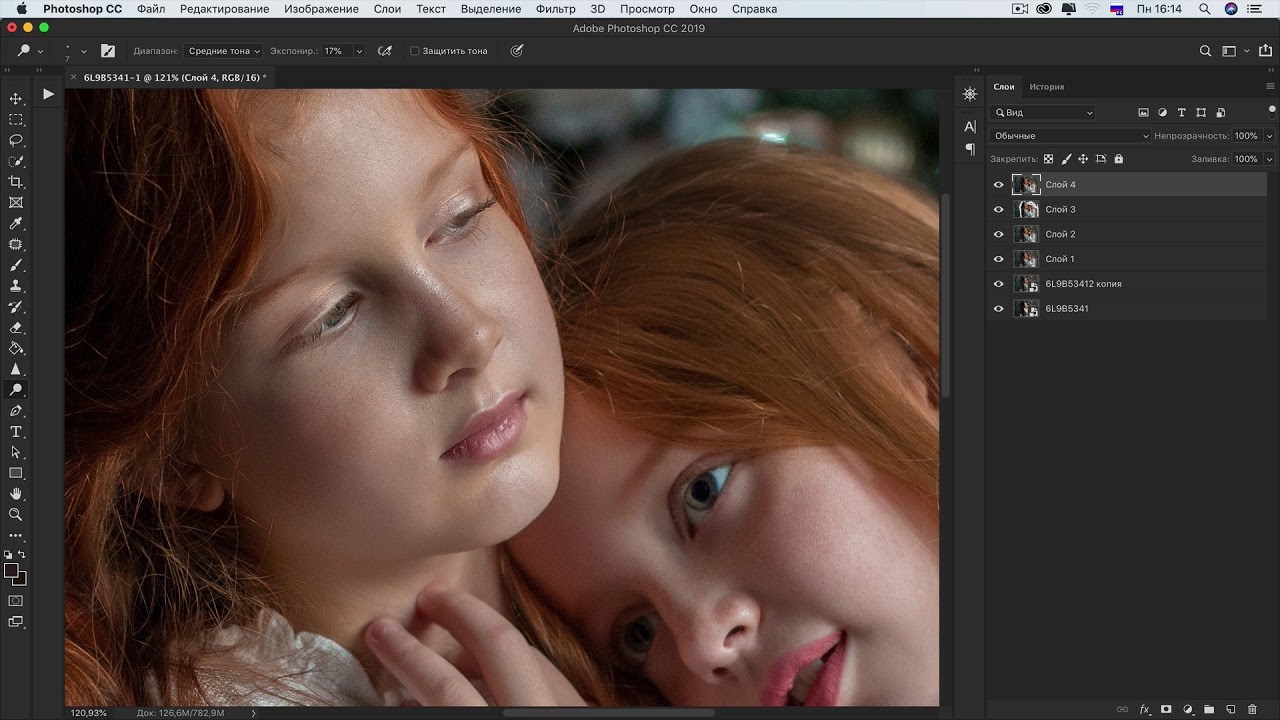Image resolution: width=1280 pixels, height=720 pixels.
Task: Click the vertical canvas scrollbar
Action: click(x=945, y=295)
